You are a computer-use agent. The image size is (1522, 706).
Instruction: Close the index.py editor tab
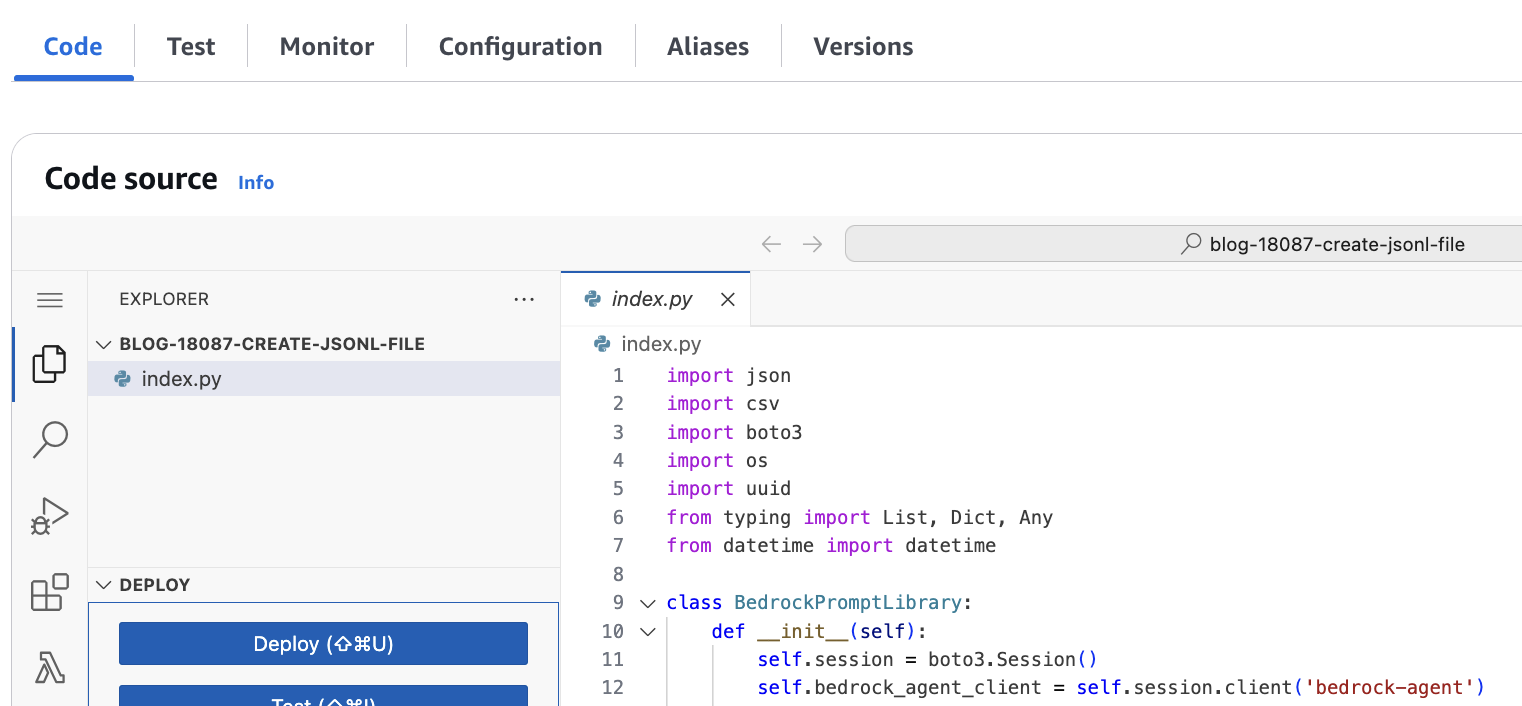[x=728, y=299]
